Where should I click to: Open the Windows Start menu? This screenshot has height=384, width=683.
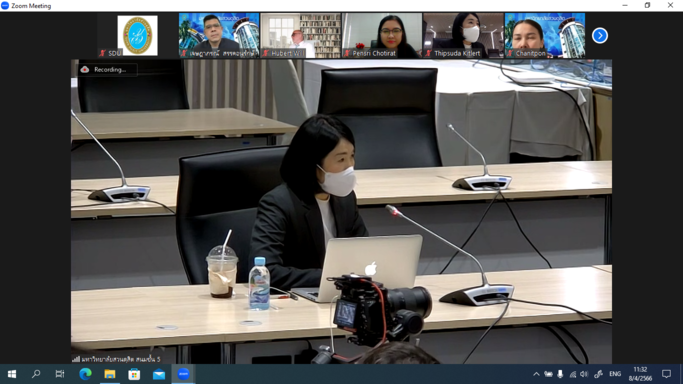point(12,374)
